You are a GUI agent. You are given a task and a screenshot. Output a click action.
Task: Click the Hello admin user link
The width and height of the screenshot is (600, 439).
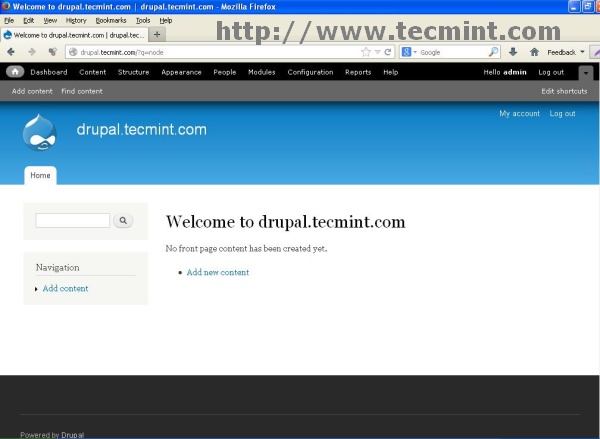coord(505,72)
